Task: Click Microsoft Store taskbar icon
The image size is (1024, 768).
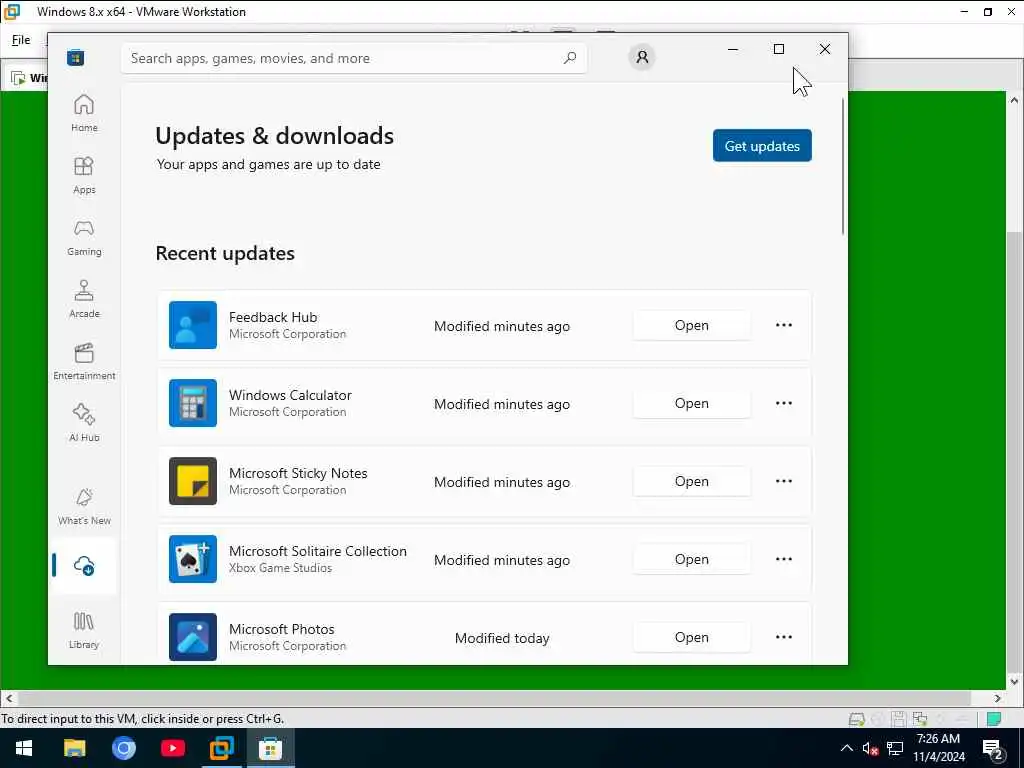Action: [x=270, y=748]
